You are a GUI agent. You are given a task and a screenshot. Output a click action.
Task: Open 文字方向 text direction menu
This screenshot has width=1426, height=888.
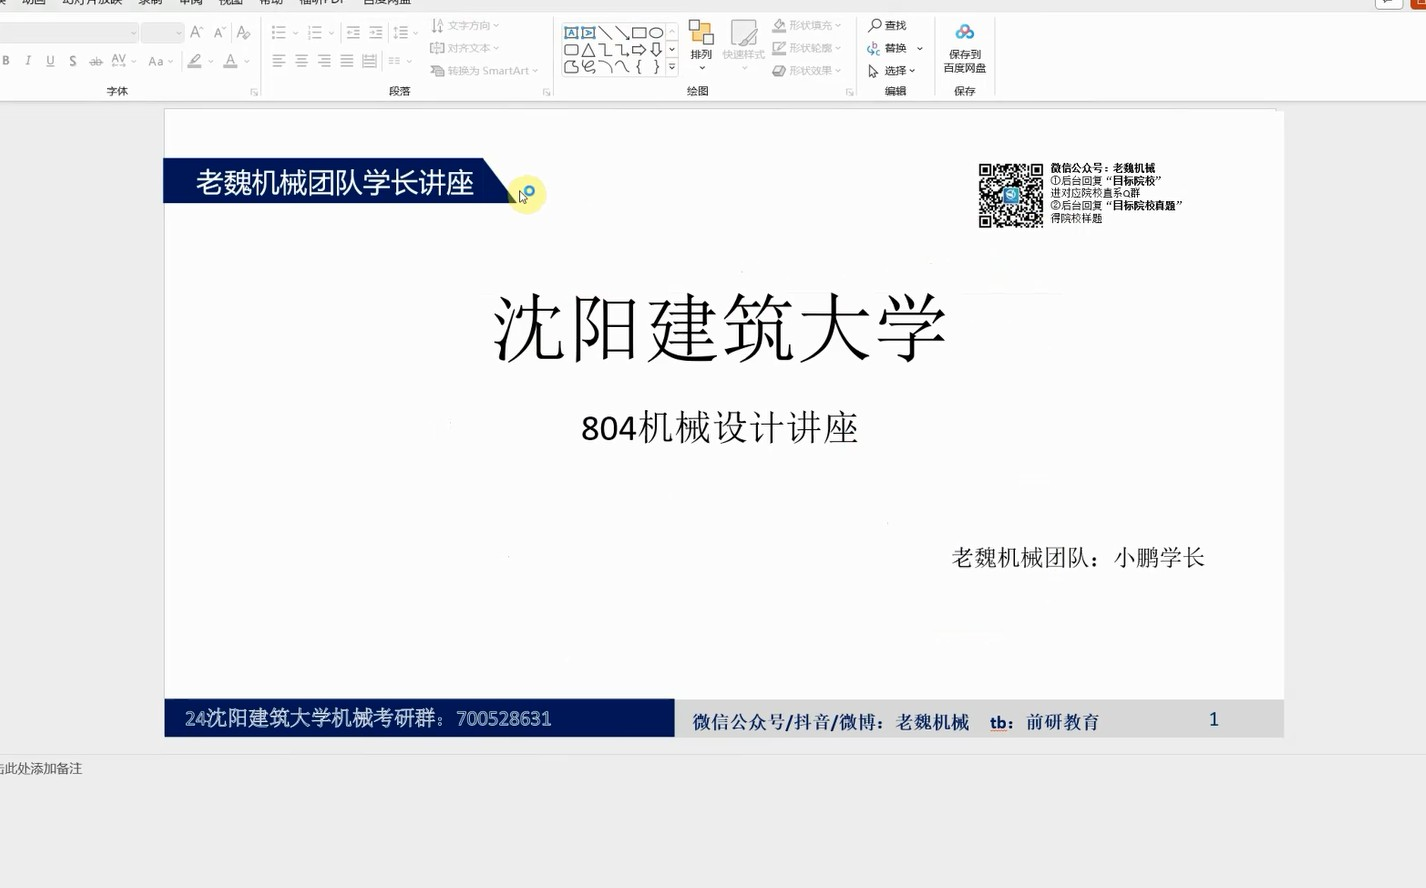(x=465, y=25)
